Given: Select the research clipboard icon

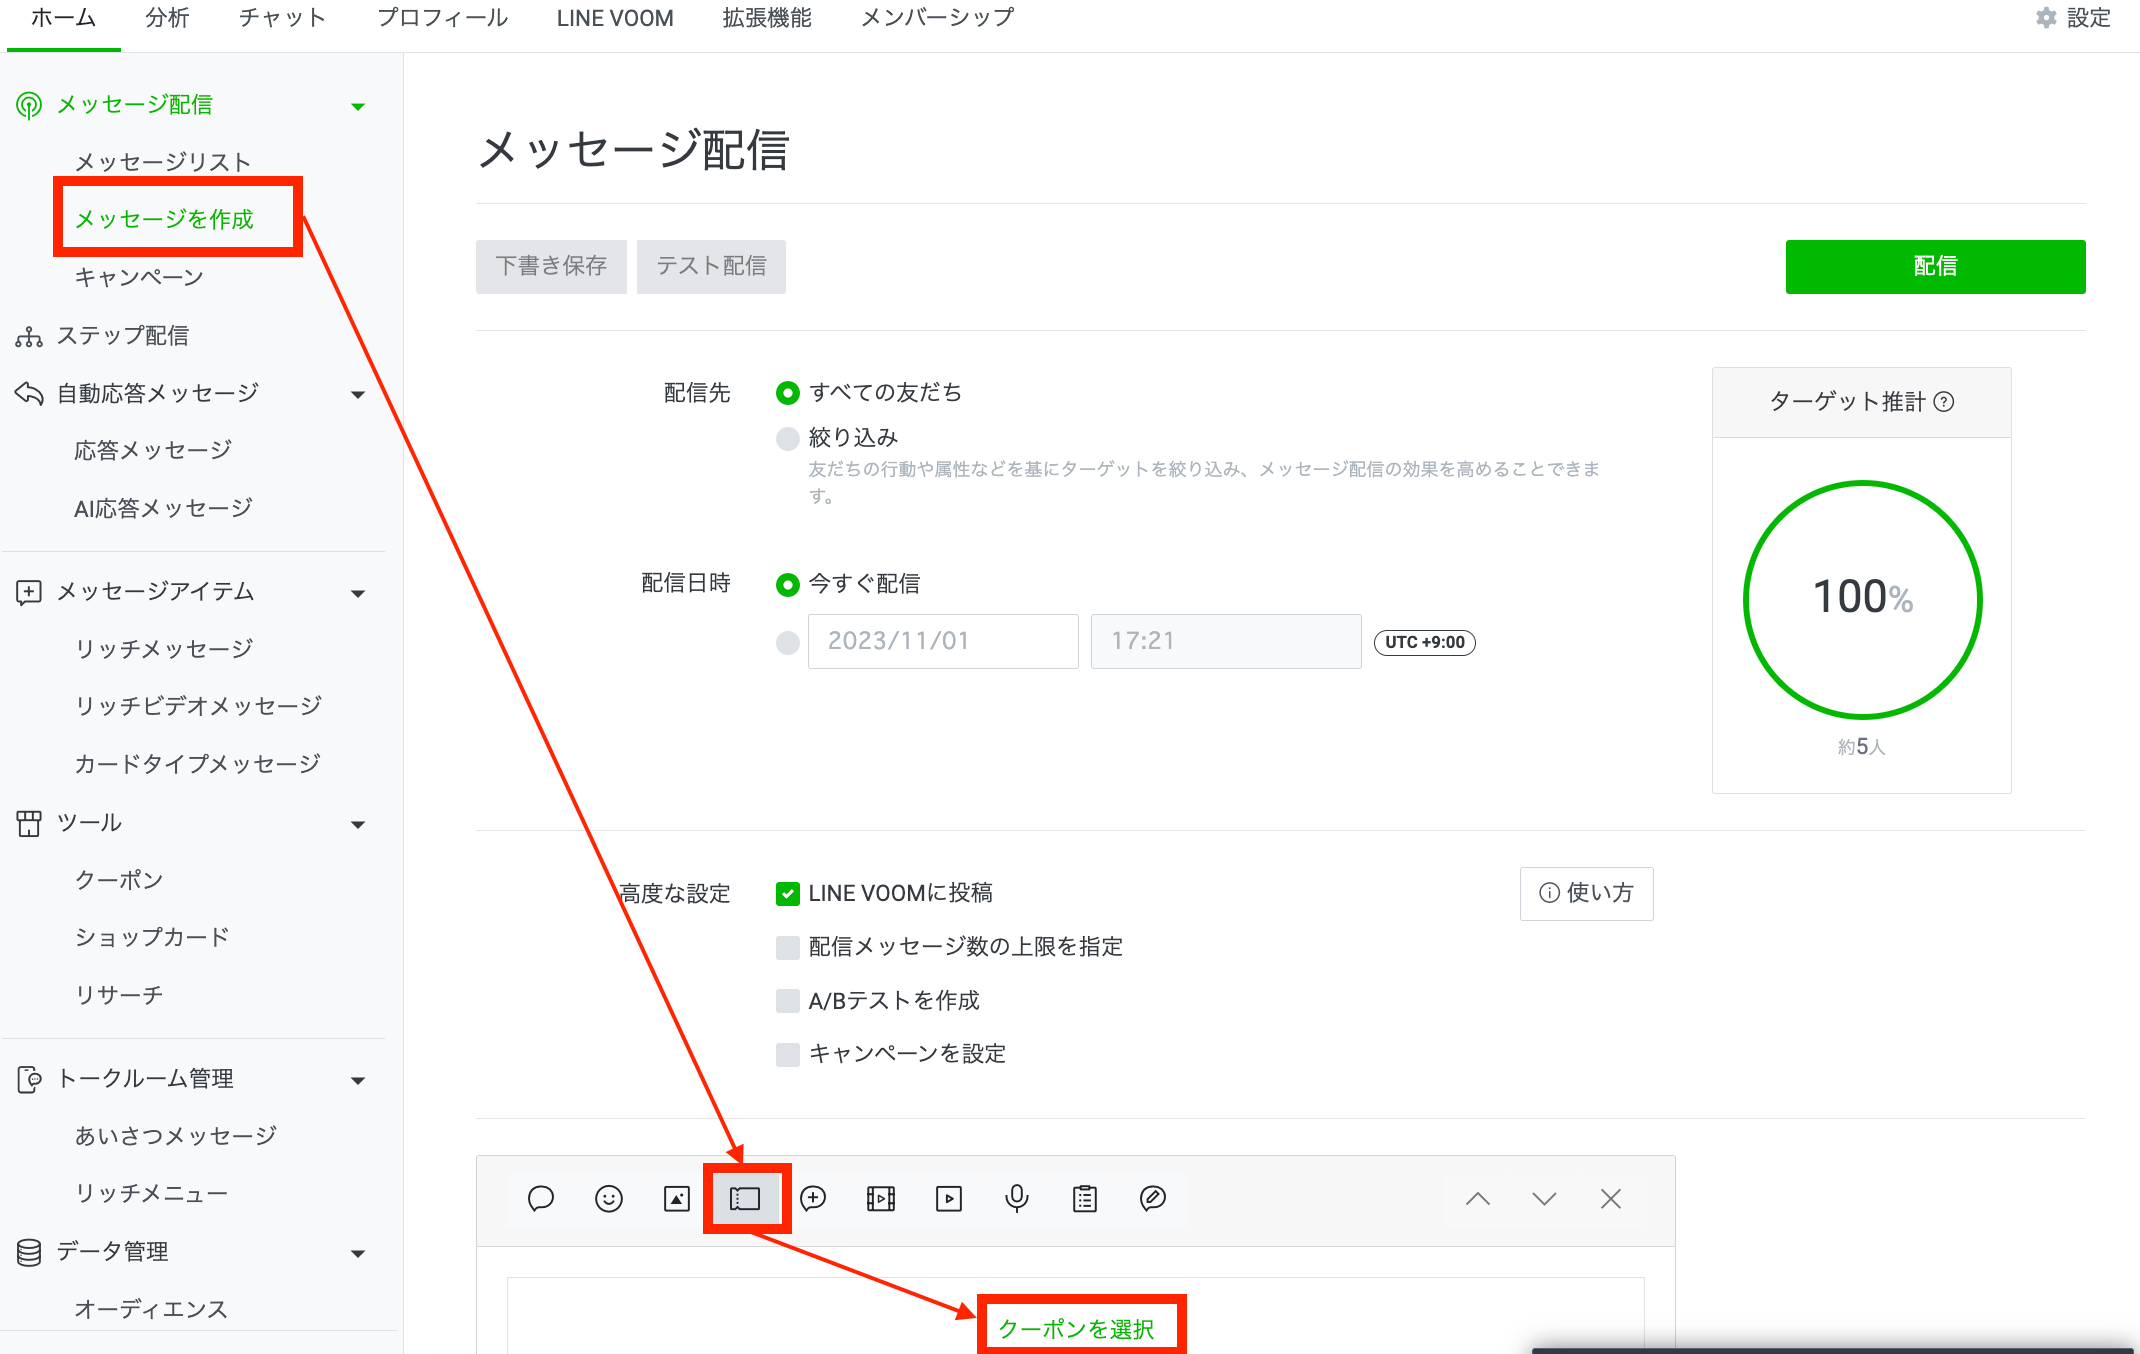Looking at the screenshot, I should pos(1085,1198).
